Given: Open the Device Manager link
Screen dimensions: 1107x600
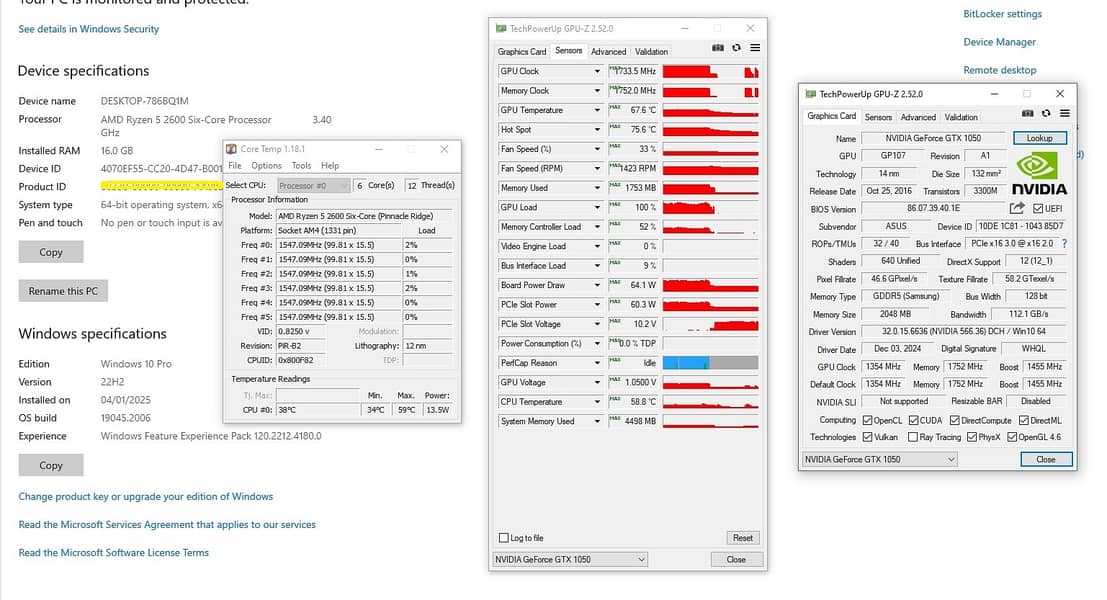Looking at the screenshot, I should pyautogui.click(x=999, y=42).
